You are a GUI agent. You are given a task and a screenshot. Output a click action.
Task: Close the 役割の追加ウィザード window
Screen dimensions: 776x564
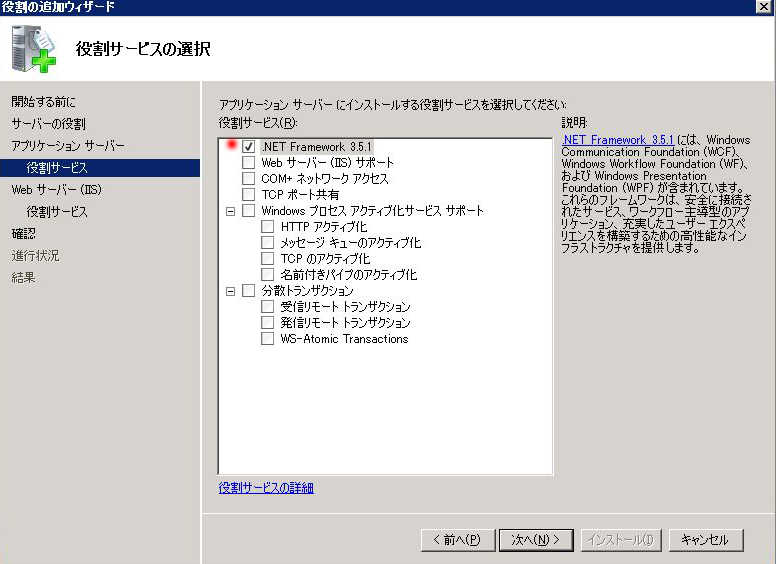[765, 6]
